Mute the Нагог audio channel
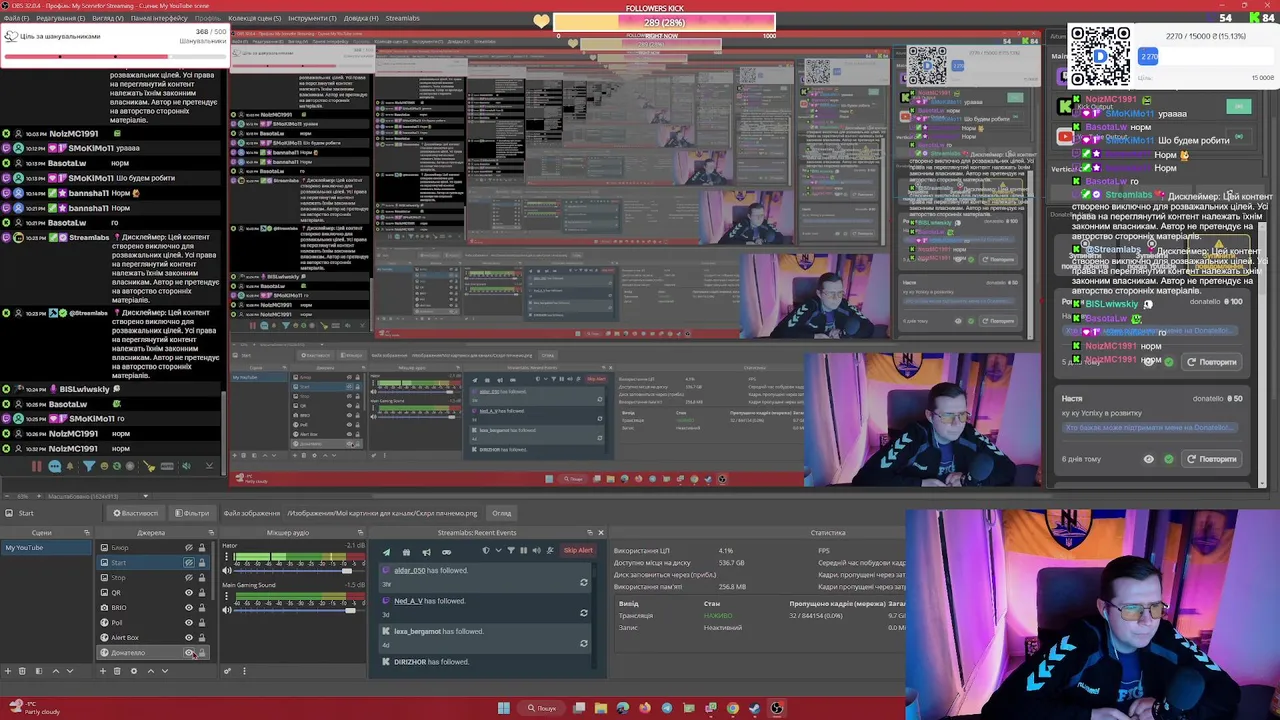This screenshot has height=720, width=1280. 226,571
